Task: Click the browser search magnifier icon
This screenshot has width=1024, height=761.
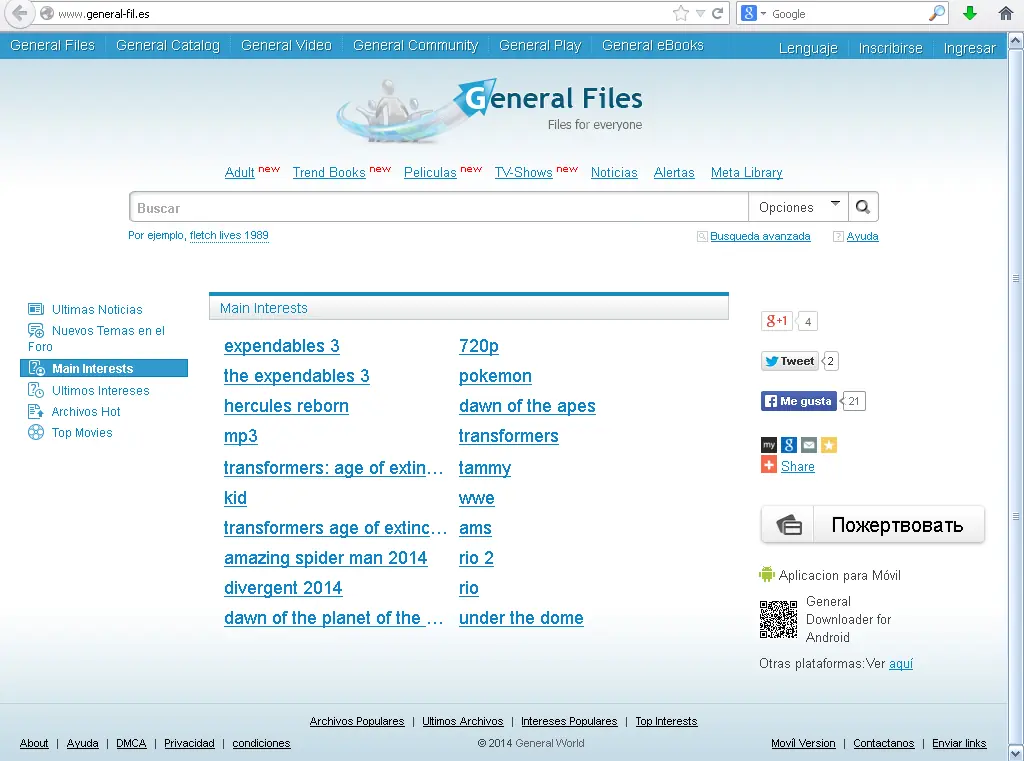Action: pyautogui.click(x=936, y=13)
